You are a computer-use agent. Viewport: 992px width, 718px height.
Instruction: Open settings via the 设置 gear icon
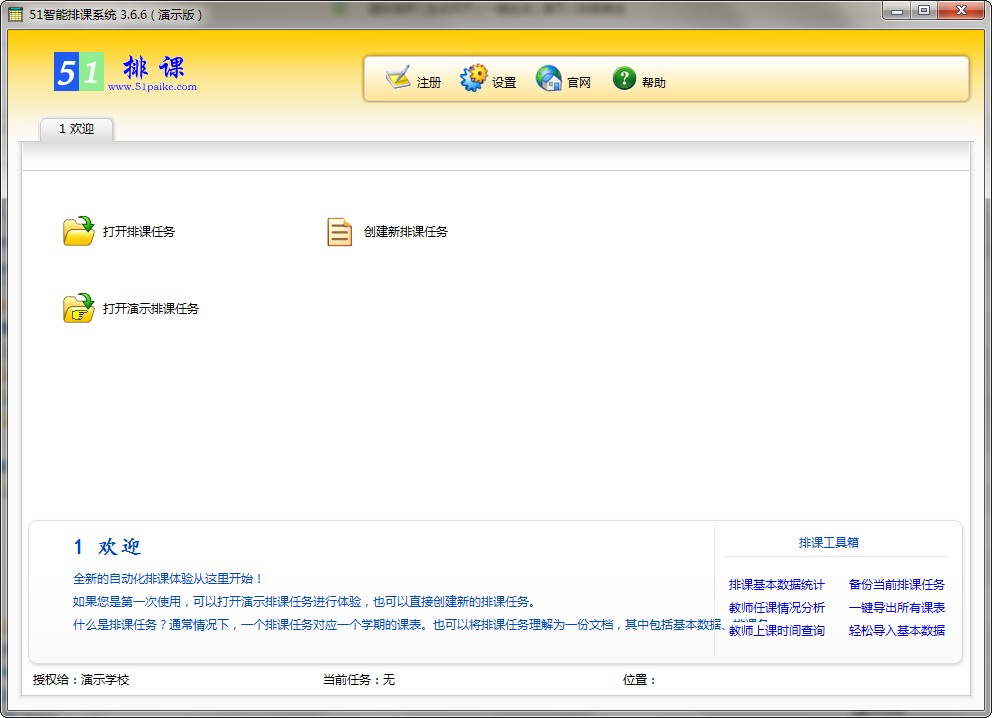[474, 78]
